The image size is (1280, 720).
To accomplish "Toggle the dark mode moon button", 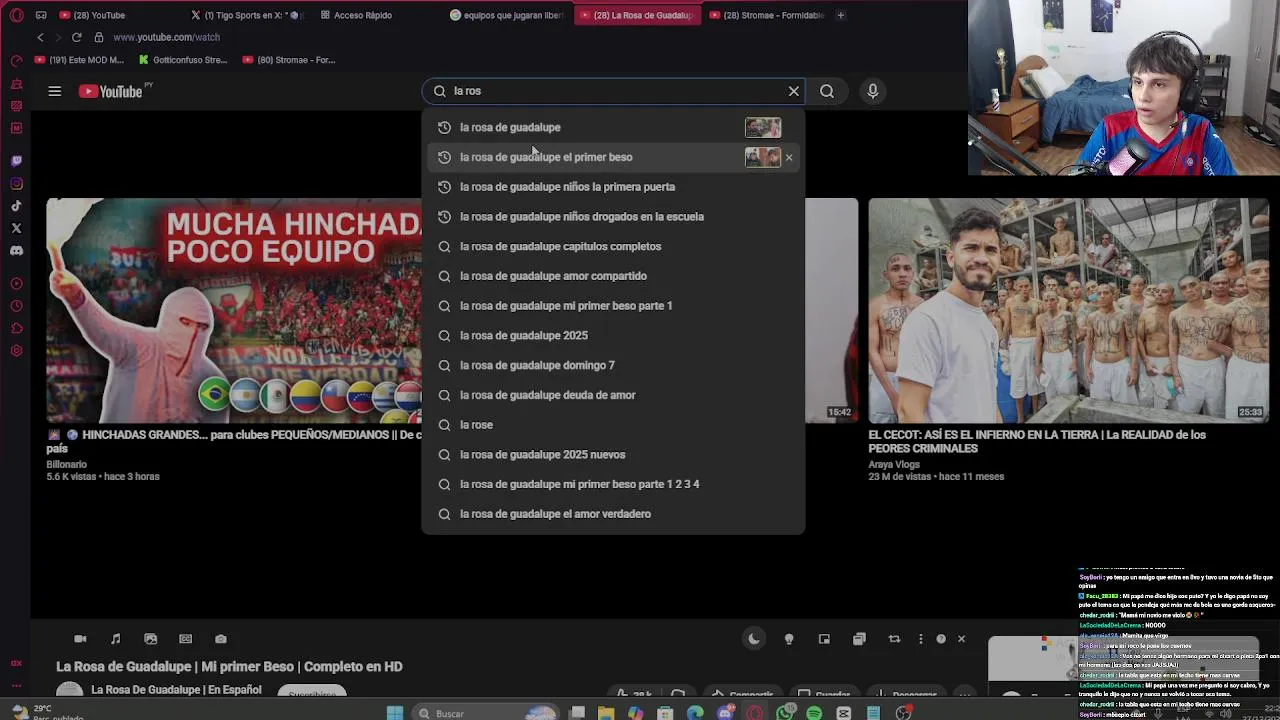I will pos(754,639).
